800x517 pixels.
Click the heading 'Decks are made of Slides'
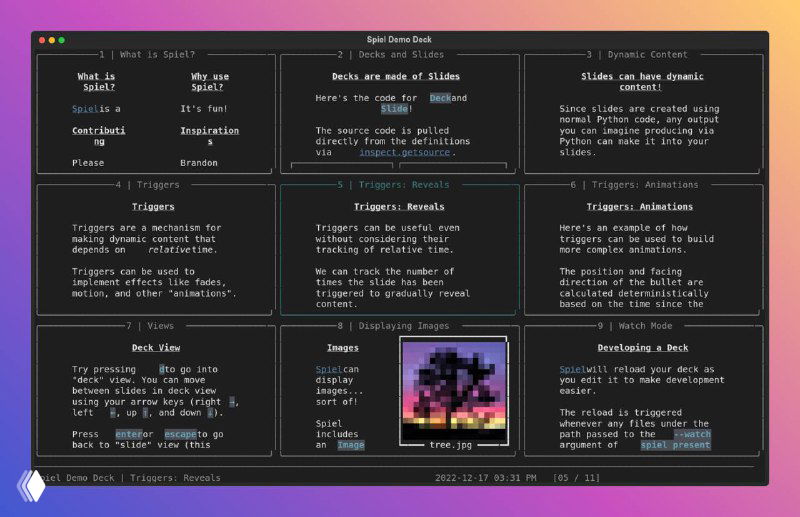[x=396, y=77]
